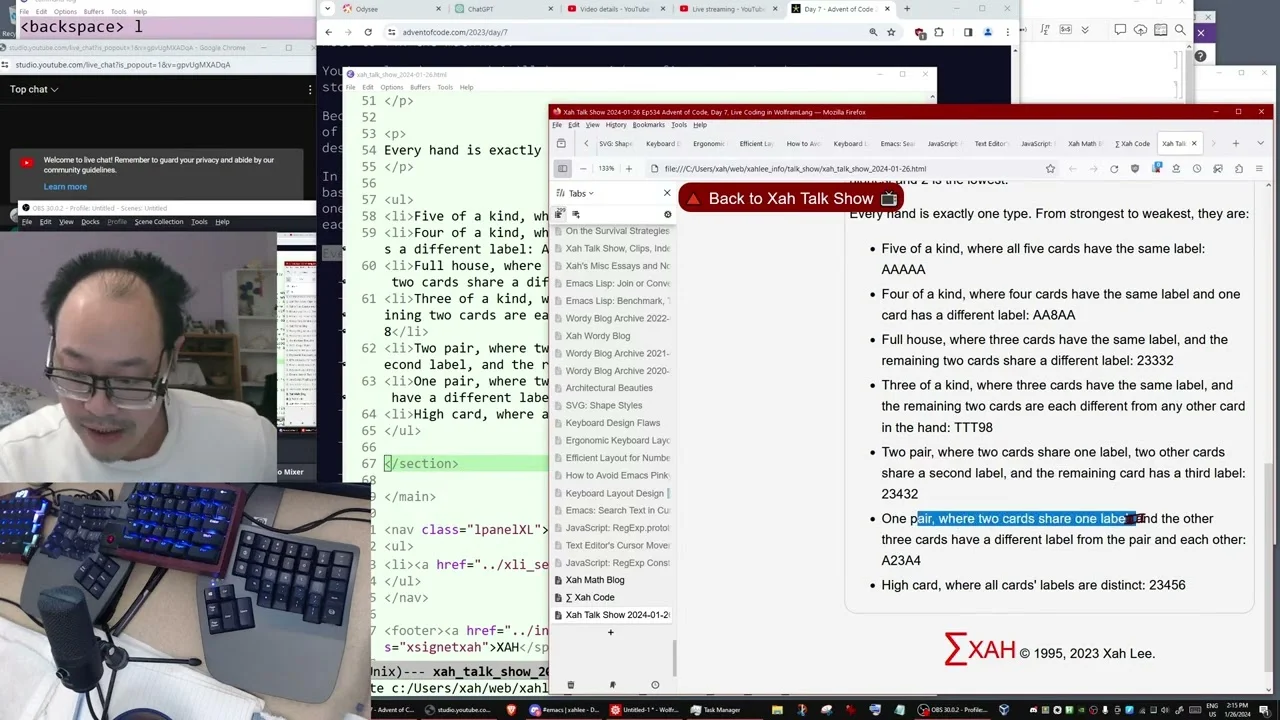The height and width of the screenshot is (720, 1280).
Task: Bookmark this page with star icon
Action: (1050, 169)
